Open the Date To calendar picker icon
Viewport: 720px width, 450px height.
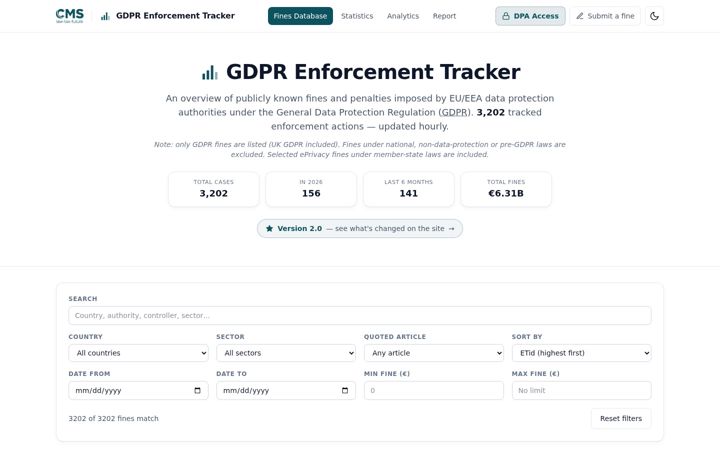click(x=345, y=390)
